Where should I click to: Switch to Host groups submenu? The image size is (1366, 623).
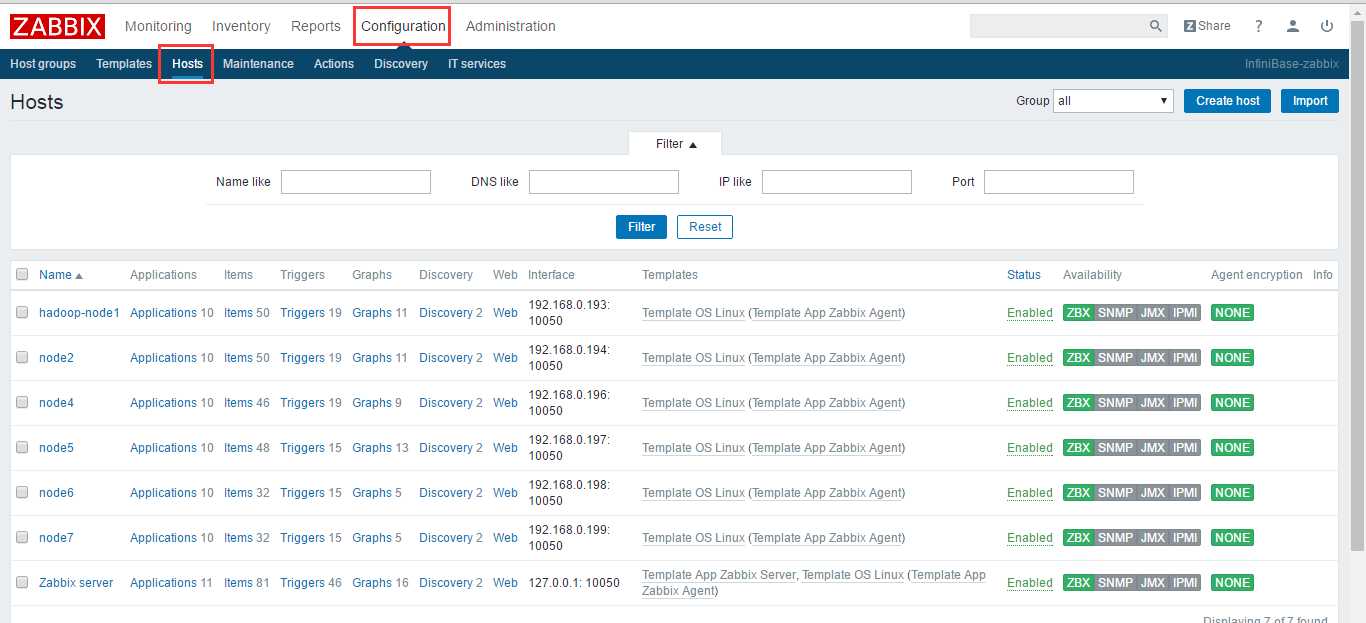pyautogui.click(x=43, y=64)
